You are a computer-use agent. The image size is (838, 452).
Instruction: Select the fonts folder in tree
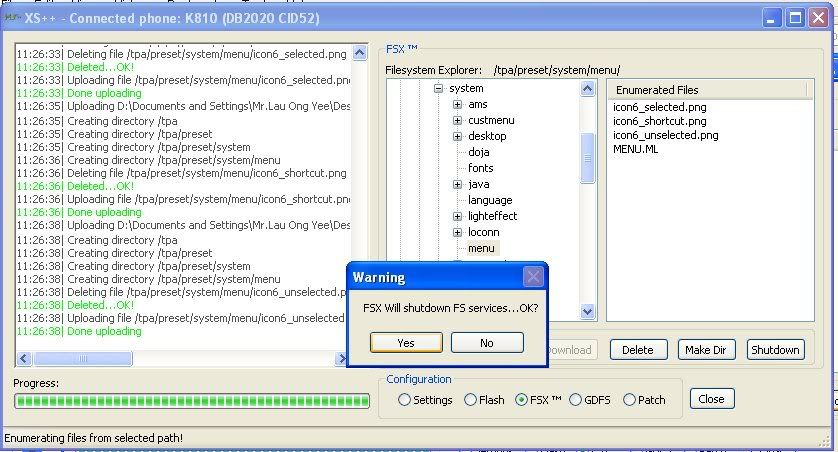point(480,168)
